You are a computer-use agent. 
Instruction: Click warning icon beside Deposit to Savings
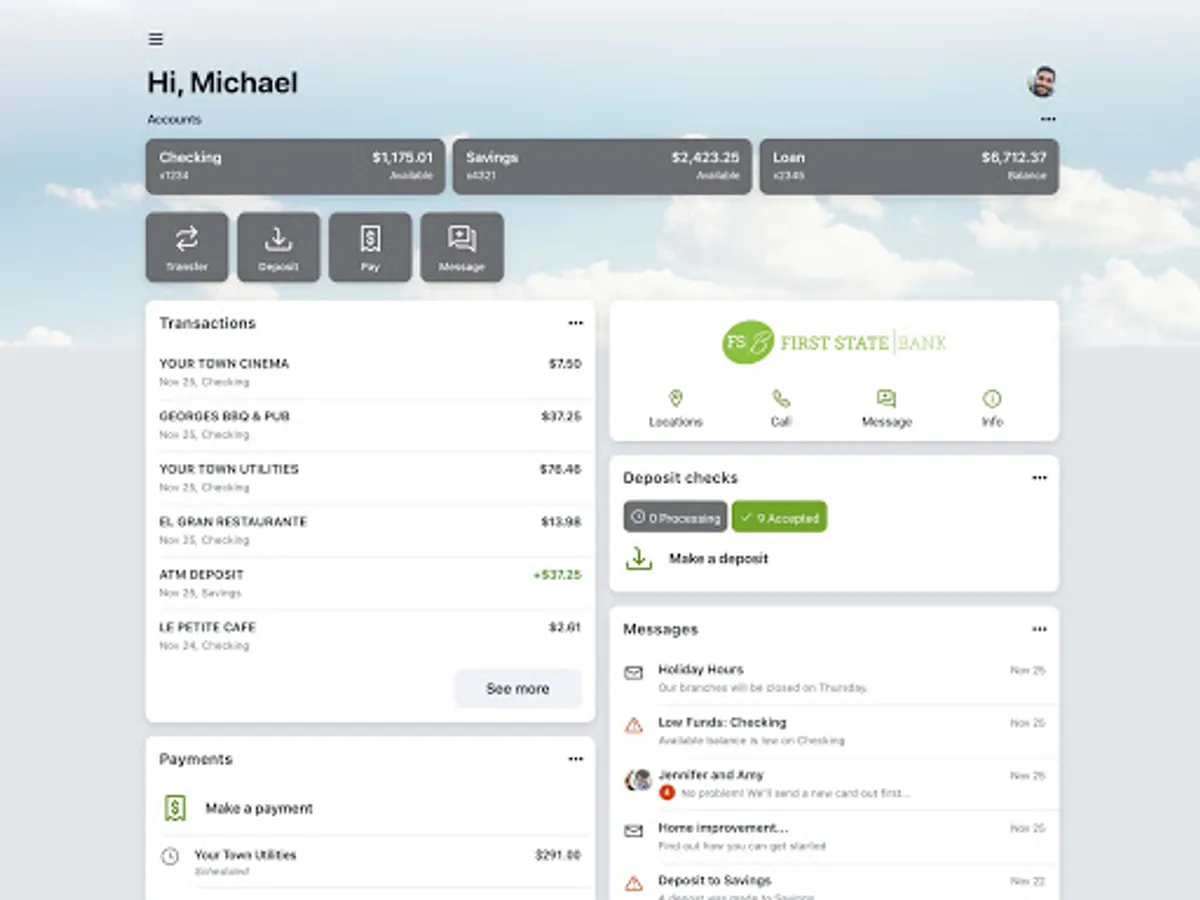coord(634,883)
